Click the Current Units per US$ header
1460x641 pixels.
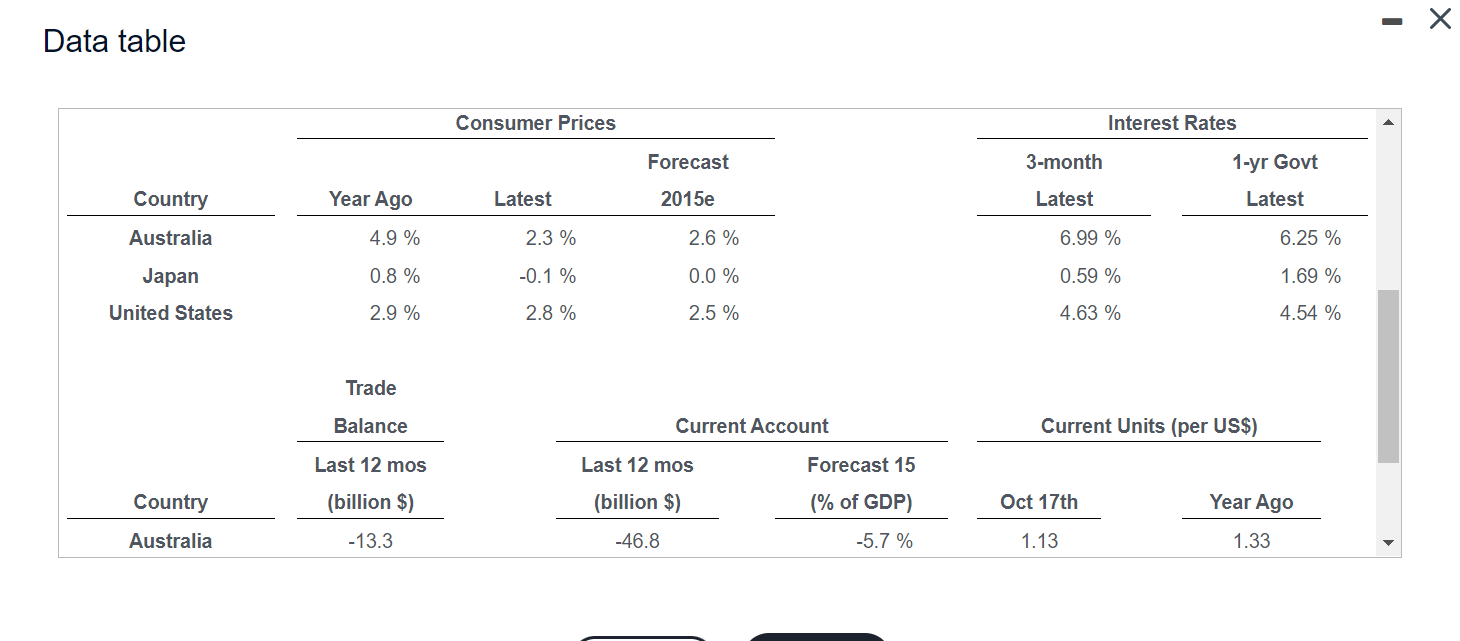click(1148, 426)
